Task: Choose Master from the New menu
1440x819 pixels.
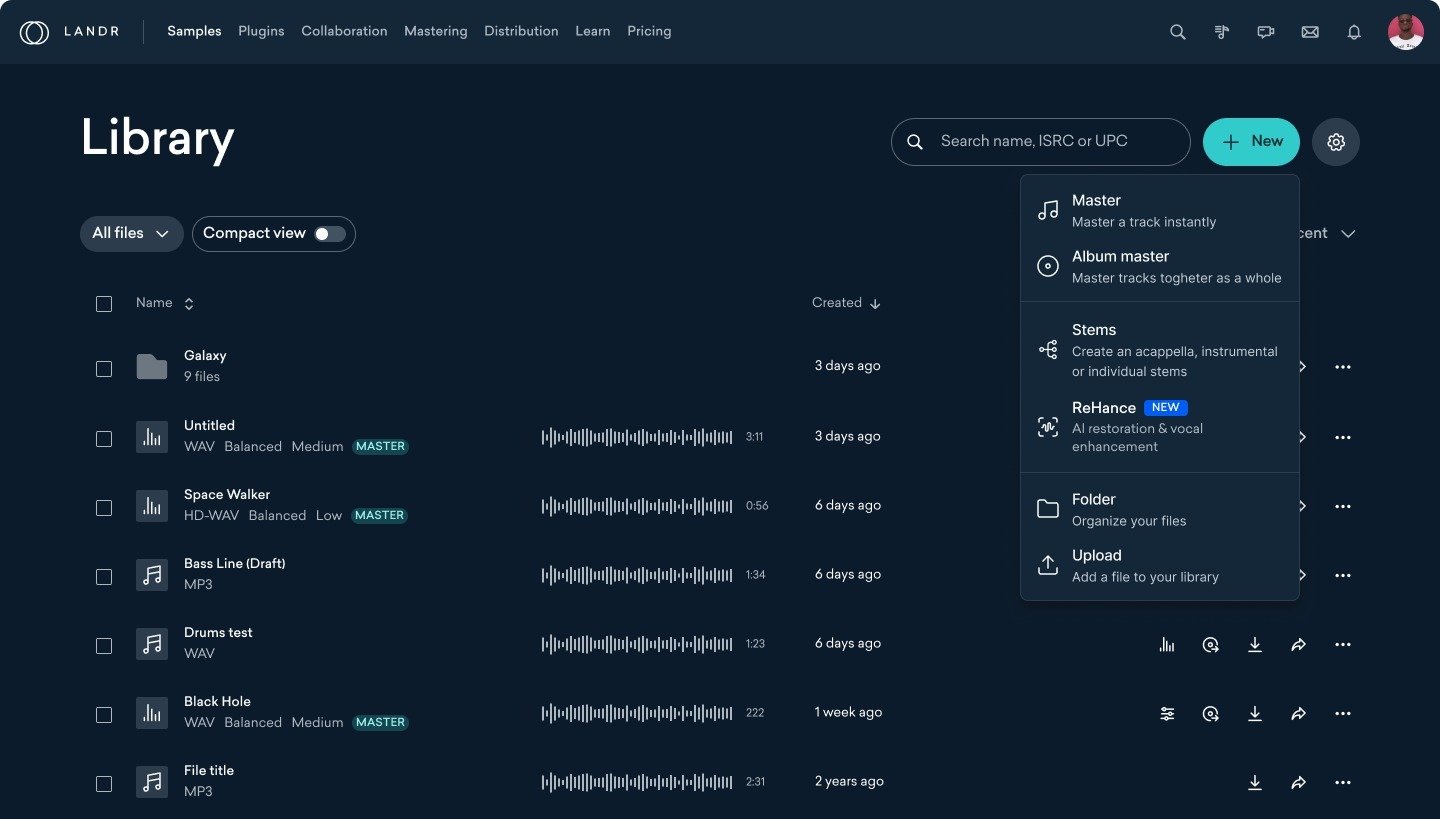Action: click(x=1160, y=211)
